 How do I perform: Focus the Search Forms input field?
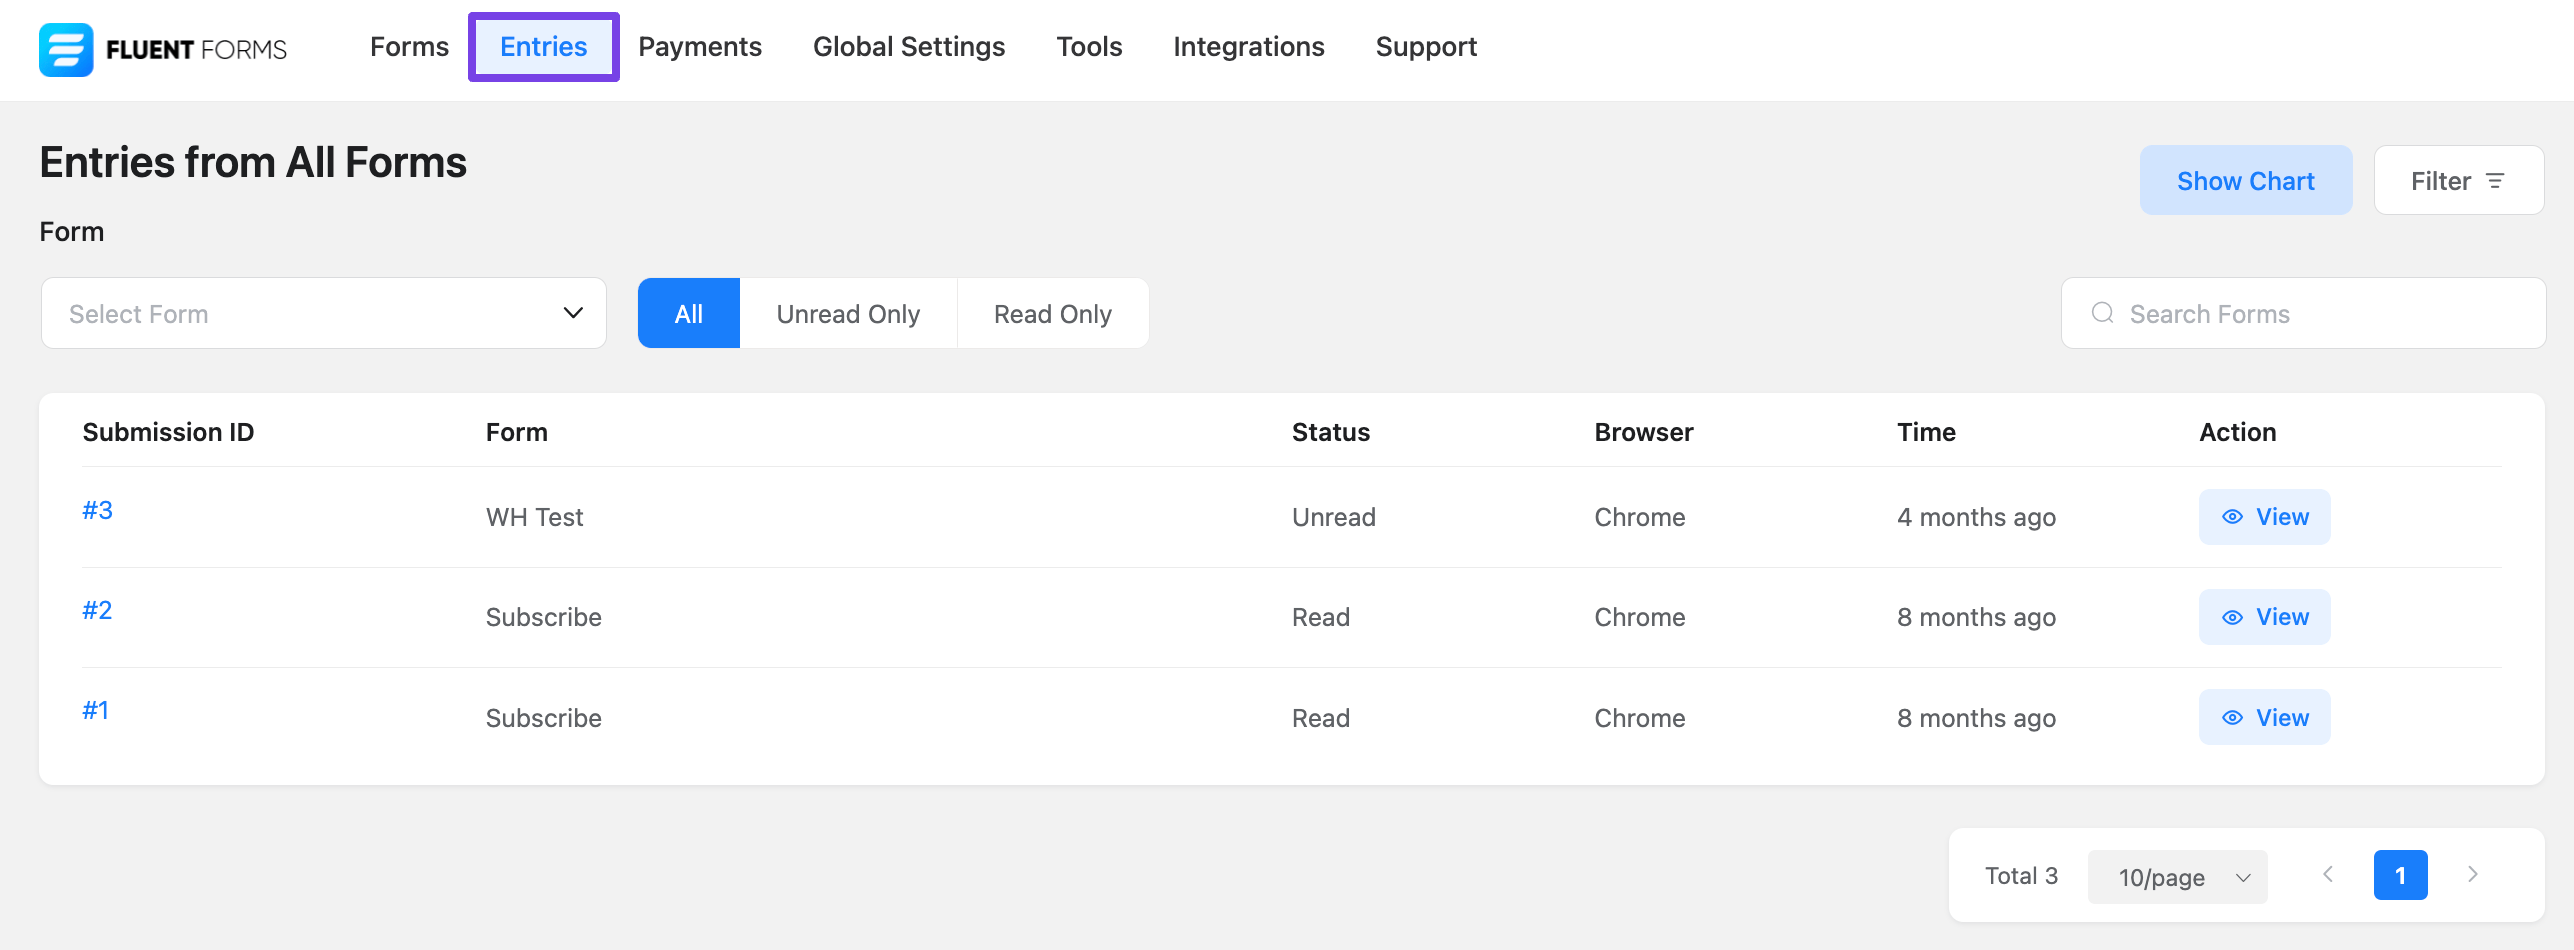(x=2303, y=313)
